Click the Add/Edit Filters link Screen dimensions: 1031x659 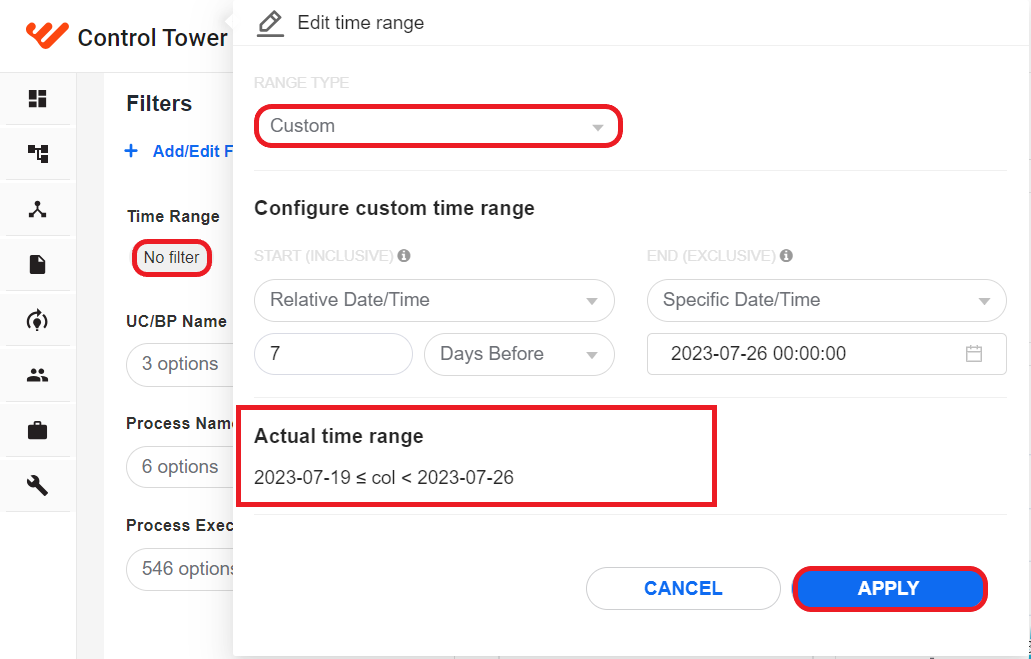(179, 151)
